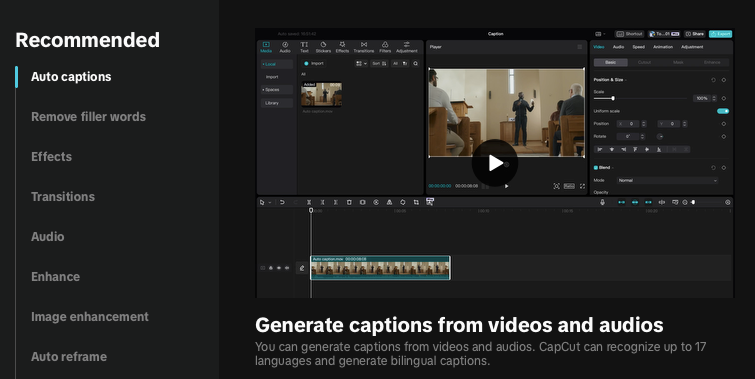Uncheck the Blend checkbox

[596, 168]
